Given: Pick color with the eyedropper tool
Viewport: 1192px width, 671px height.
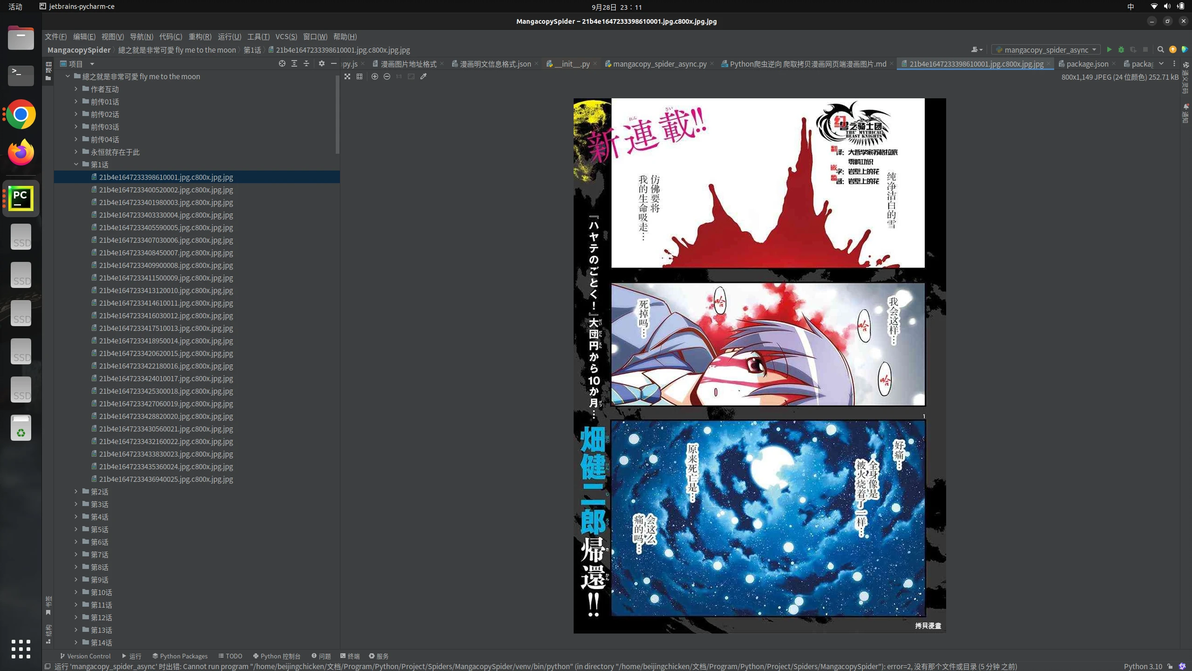Looking at the screenshot, I should tap(423, 77).
